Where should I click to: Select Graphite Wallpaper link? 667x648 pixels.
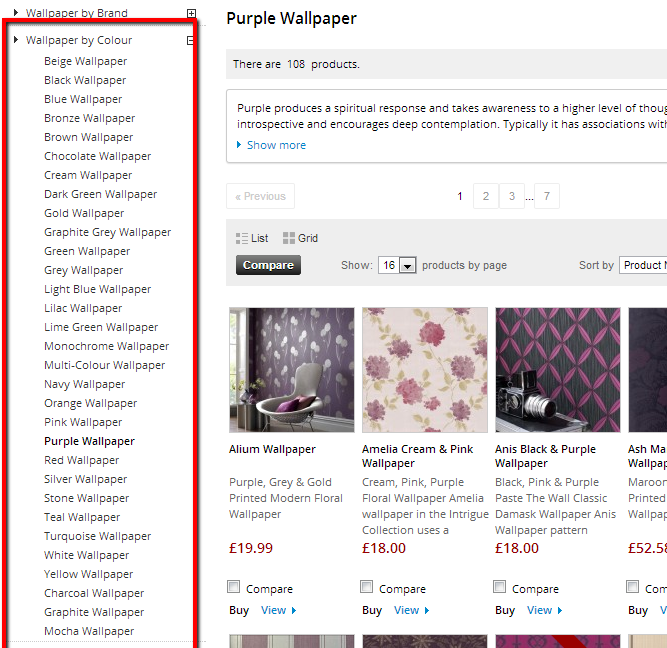[94, 612]
